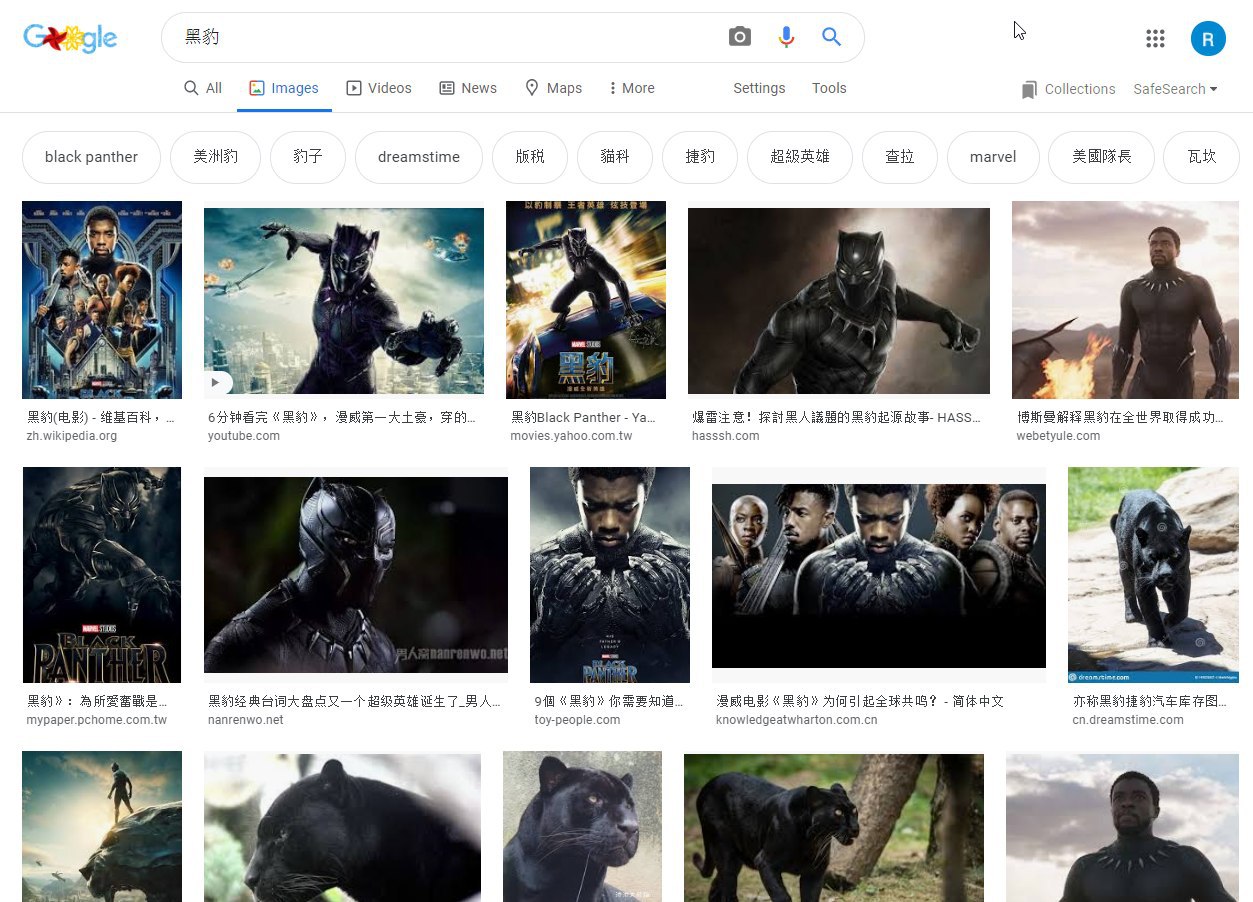The height and width of the screenshot is (902, 1253).
Task: Click the cn.dreamstime.com source link
Action: click(x=1128, y=720)
